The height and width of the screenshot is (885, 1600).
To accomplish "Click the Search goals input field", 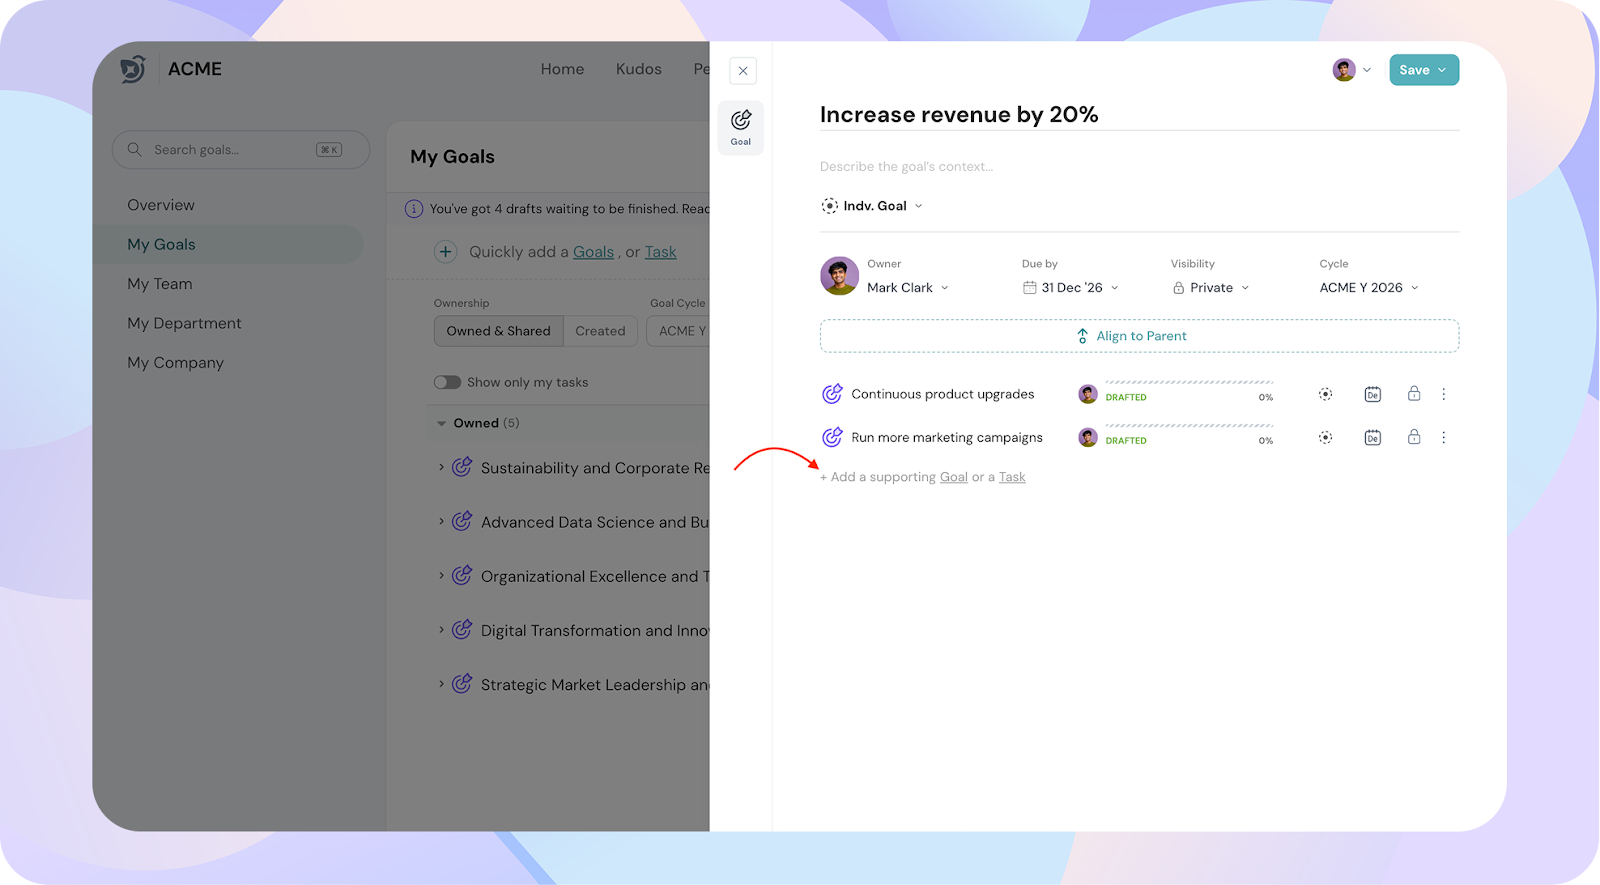I will [x=241, y=150].
